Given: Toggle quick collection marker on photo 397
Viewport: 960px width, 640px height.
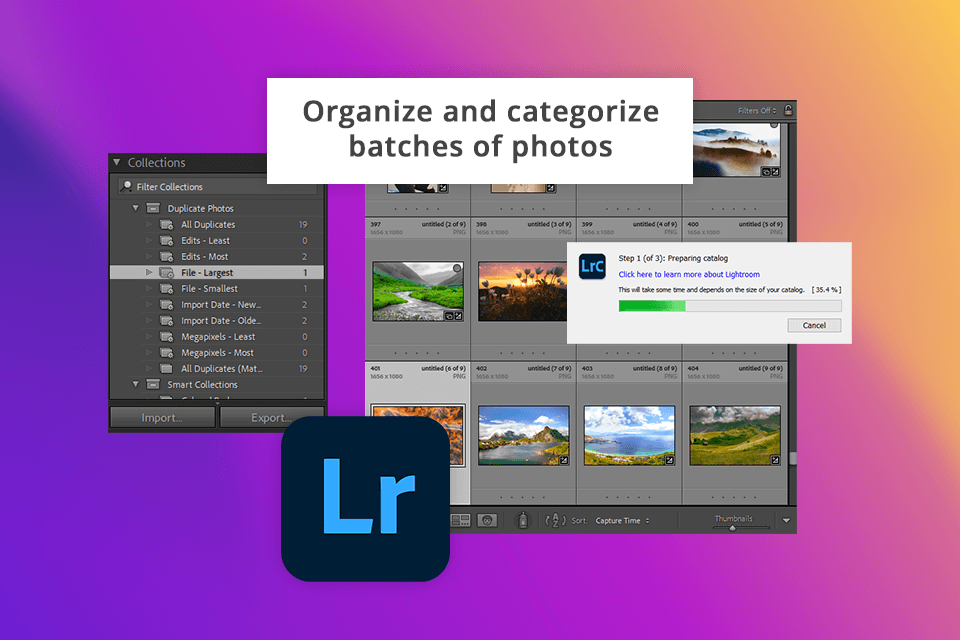Looking at the screenshot, I should point(457,268).
